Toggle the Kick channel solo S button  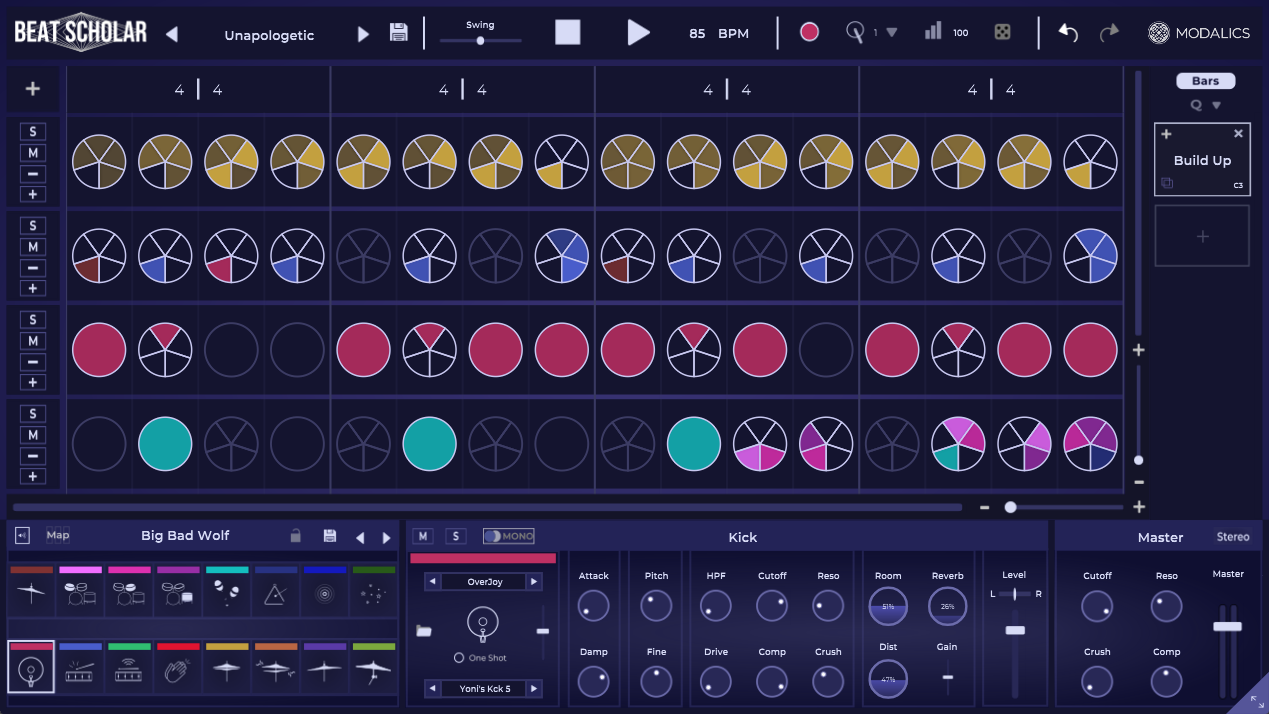[456, 536]
